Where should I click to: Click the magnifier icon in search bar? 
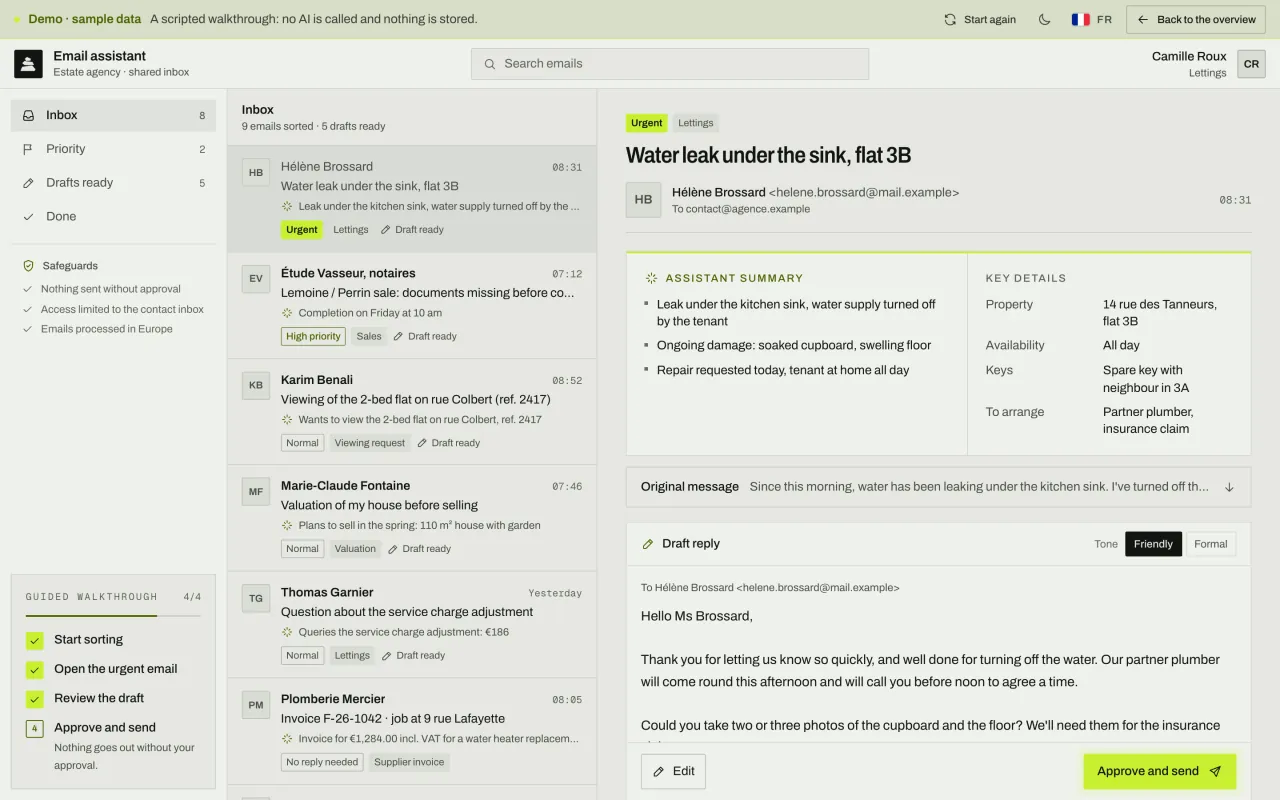490,64
